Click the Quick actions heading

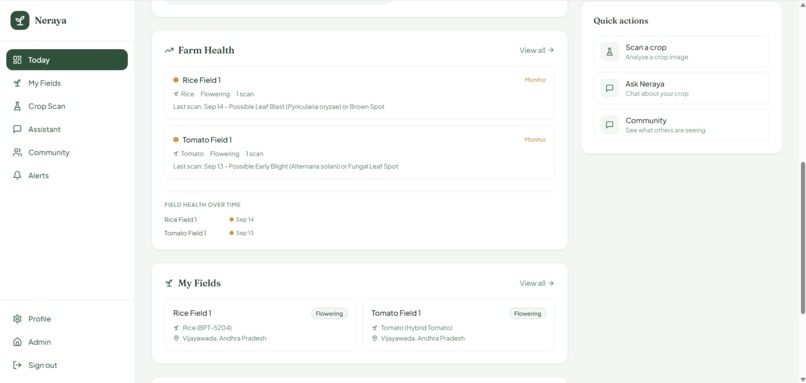620,21
